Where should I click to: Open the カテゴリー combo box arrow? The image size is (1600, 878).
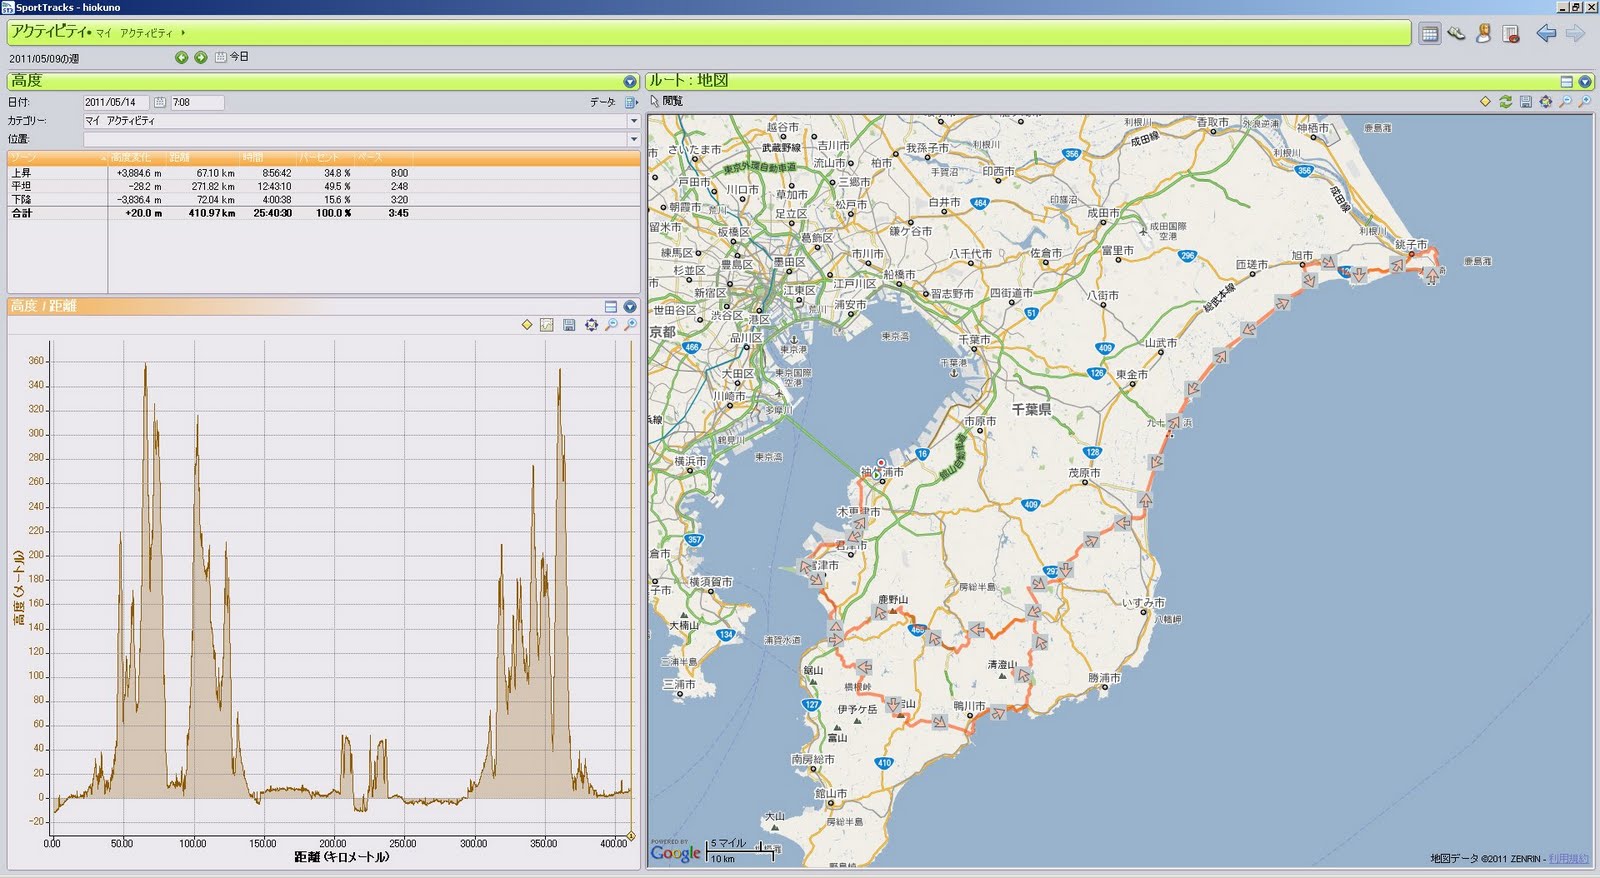tap(633, 120)
